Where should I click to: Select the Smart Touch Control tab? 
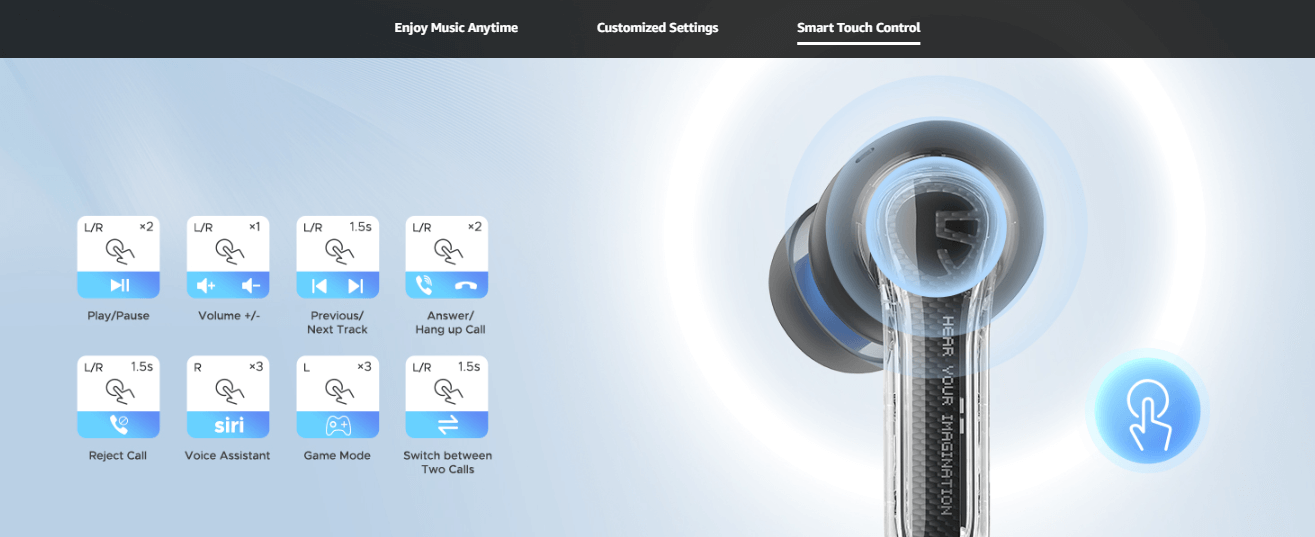click(x=858, y=28)
